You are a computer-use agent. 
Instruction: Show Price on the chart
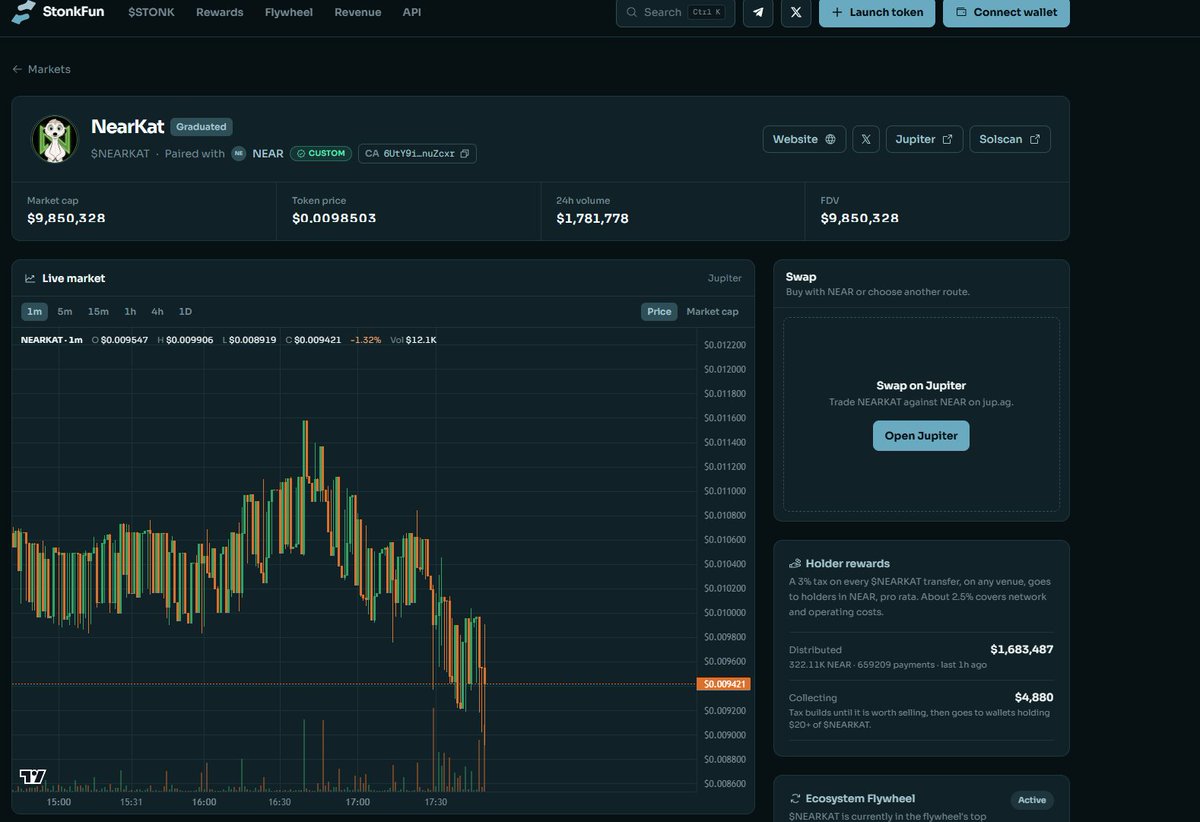pyautogui.click(x=659, y=312)
